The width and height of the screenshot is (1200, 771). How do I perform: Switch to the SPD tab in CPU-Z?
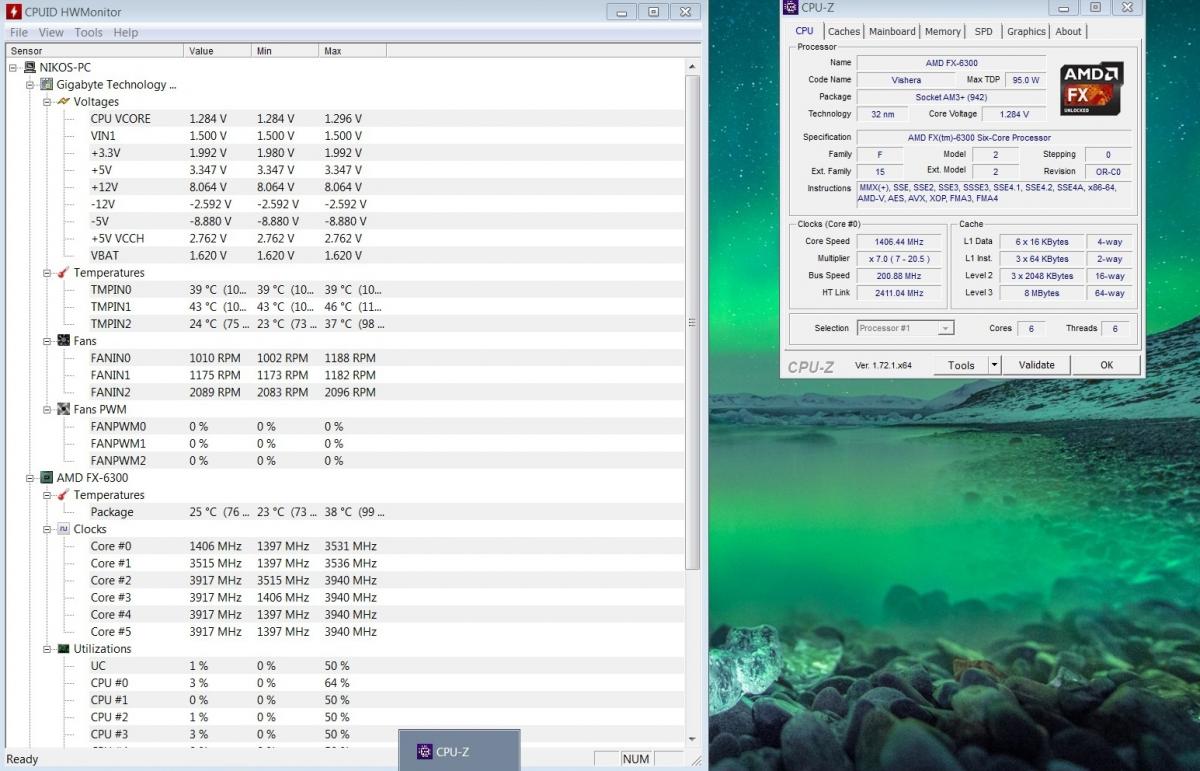point(984,32)
